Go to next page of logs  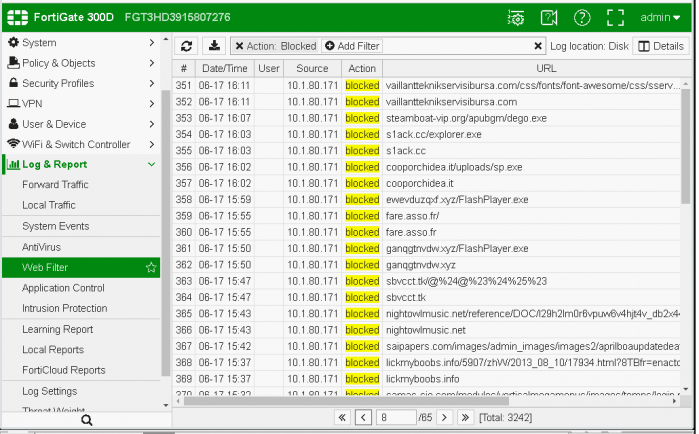coord(444,418)
